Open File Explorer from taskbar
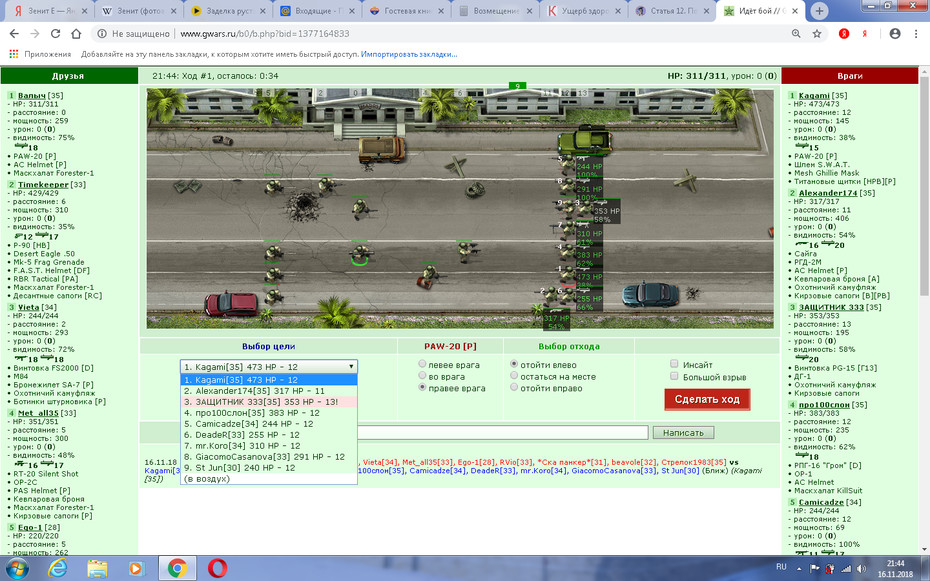This screenshot has height=581, width=930. click(x=97, y=568)
